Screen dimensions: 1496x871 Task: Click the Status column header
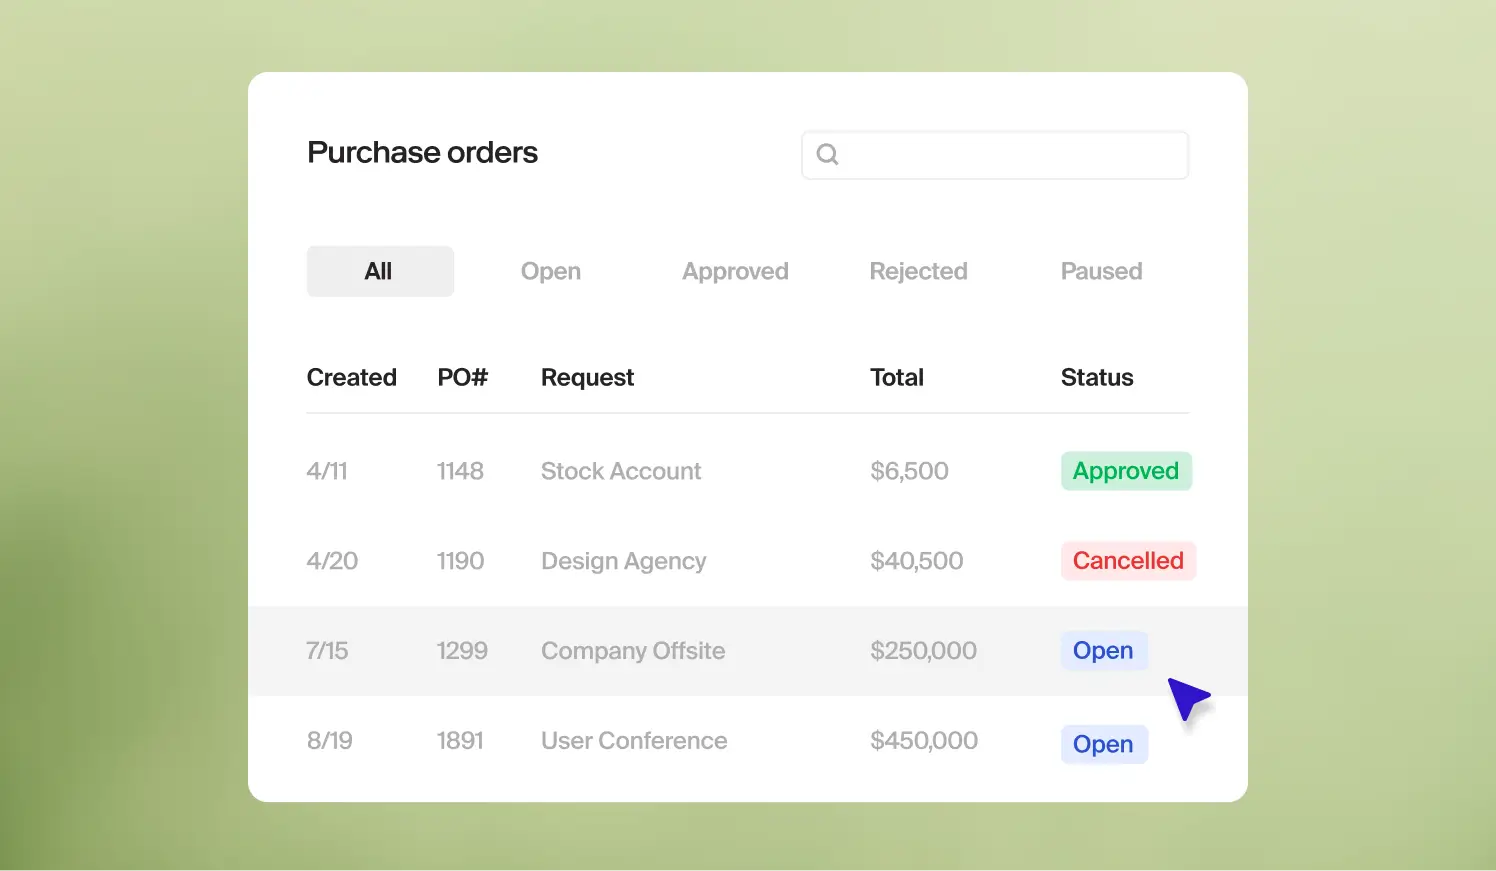tap(1097, 377)
